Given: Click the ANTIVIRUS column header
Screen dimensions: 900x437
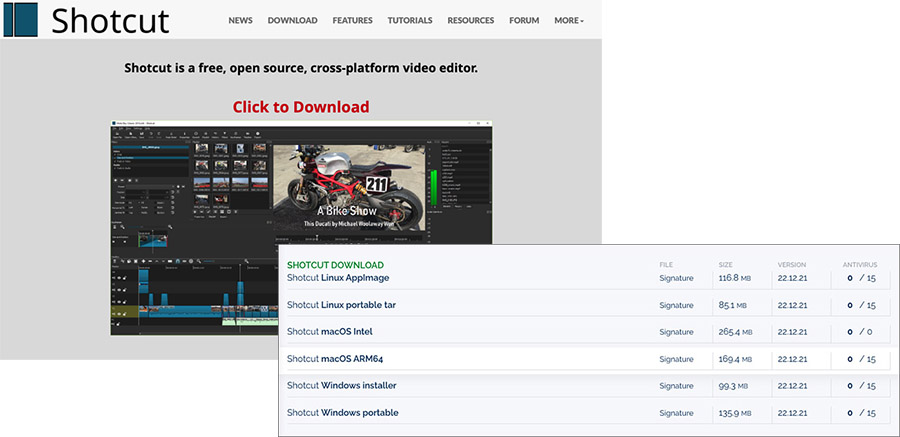Looking at the screenshot, I should 860,265.
